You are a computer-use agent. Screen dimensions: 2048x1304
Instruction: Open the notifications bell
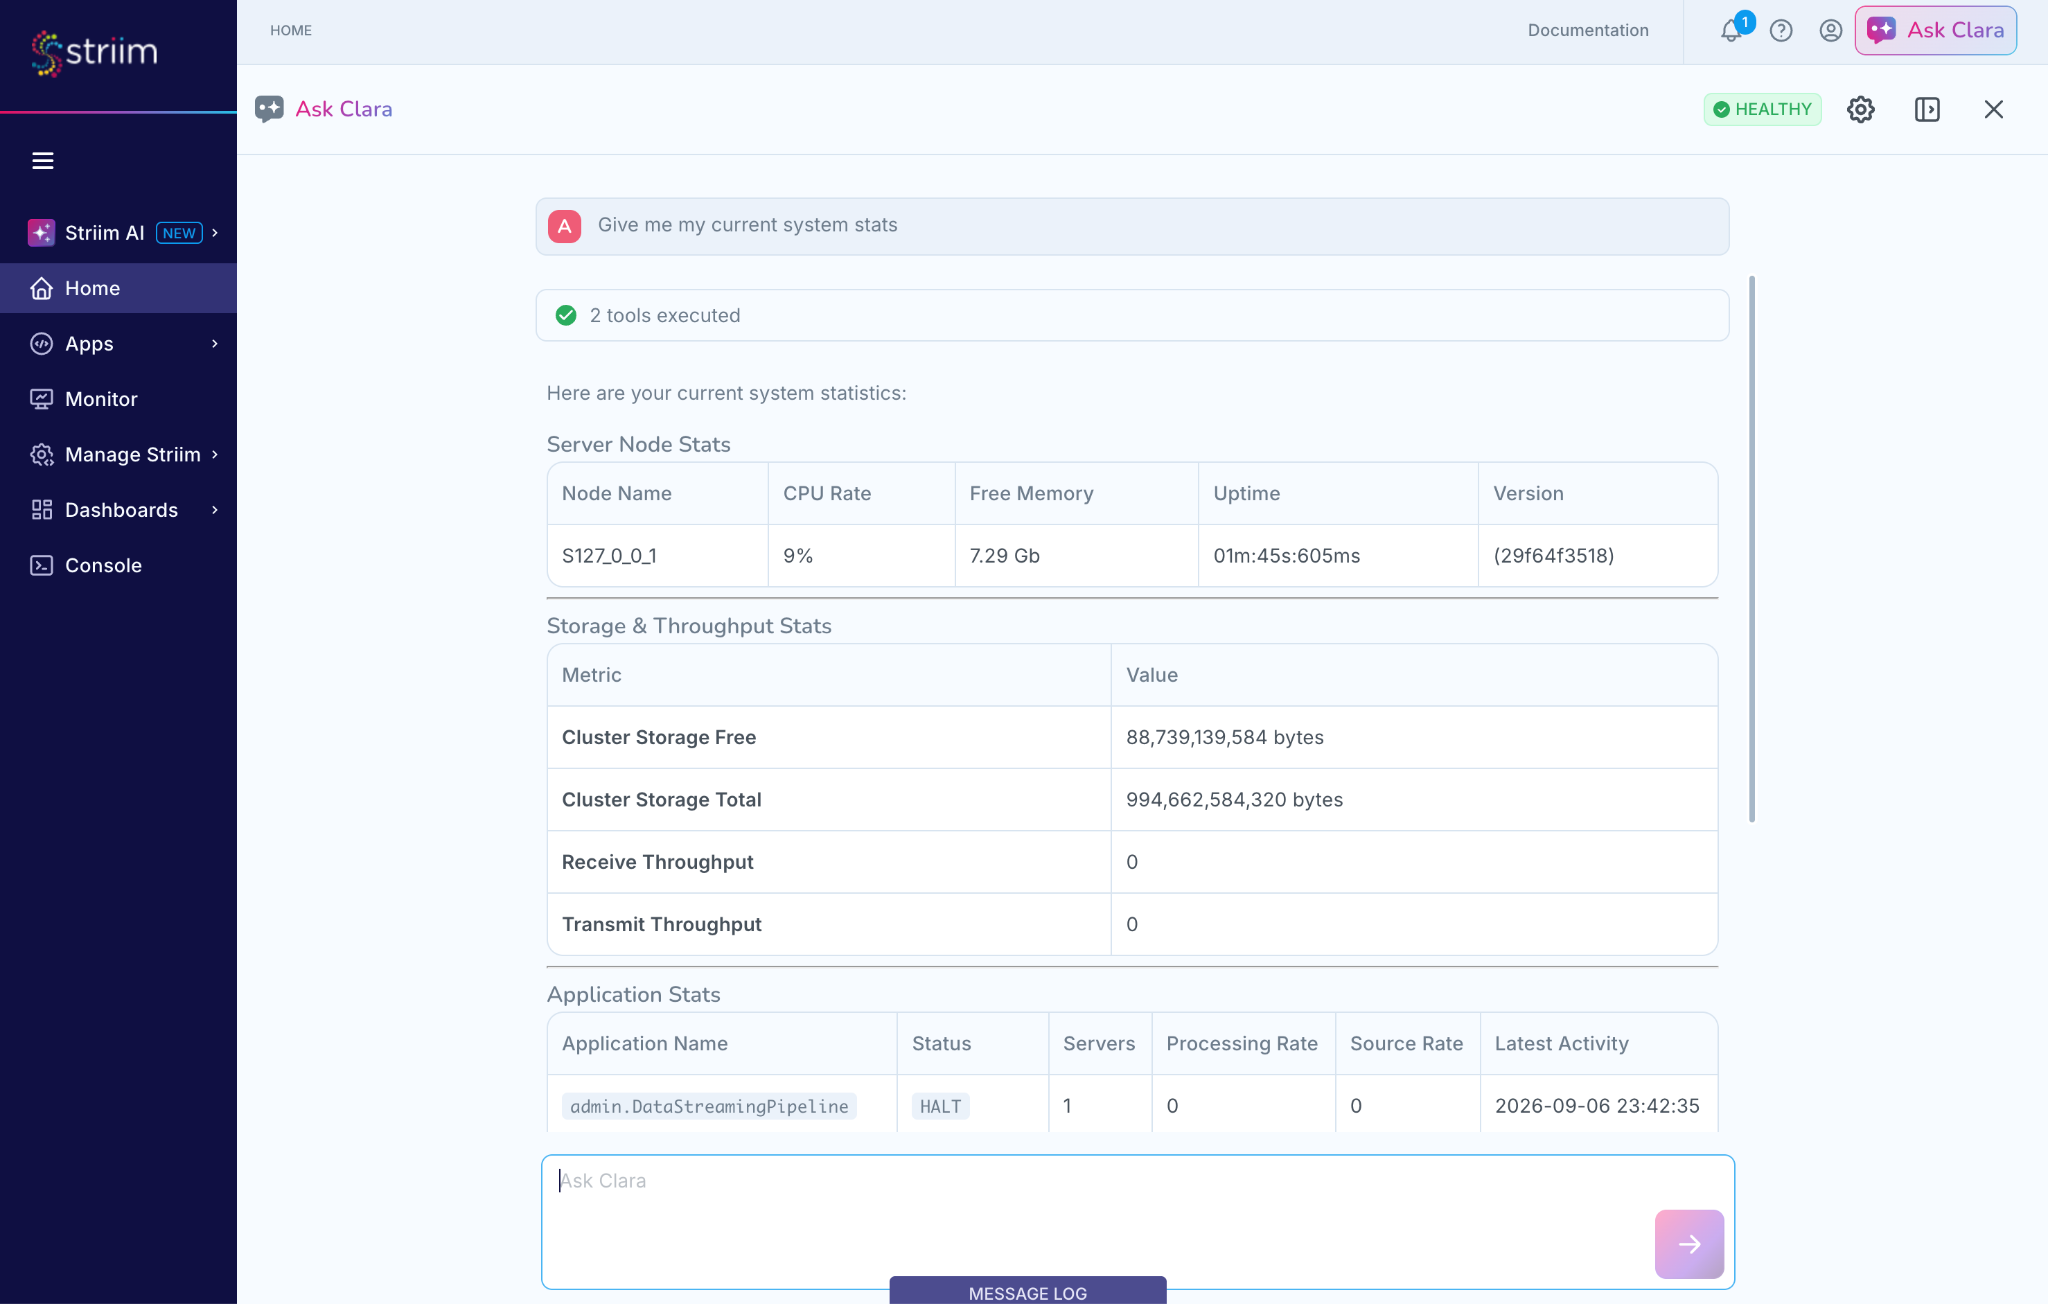[x=1731, y=31]
